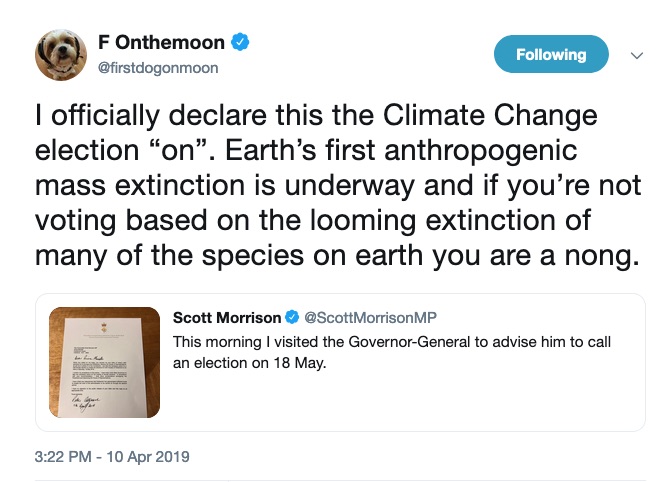Screen dimensions: 665x482
Task: Open the F Onthemoon profile name
Action: pos(165,43)
